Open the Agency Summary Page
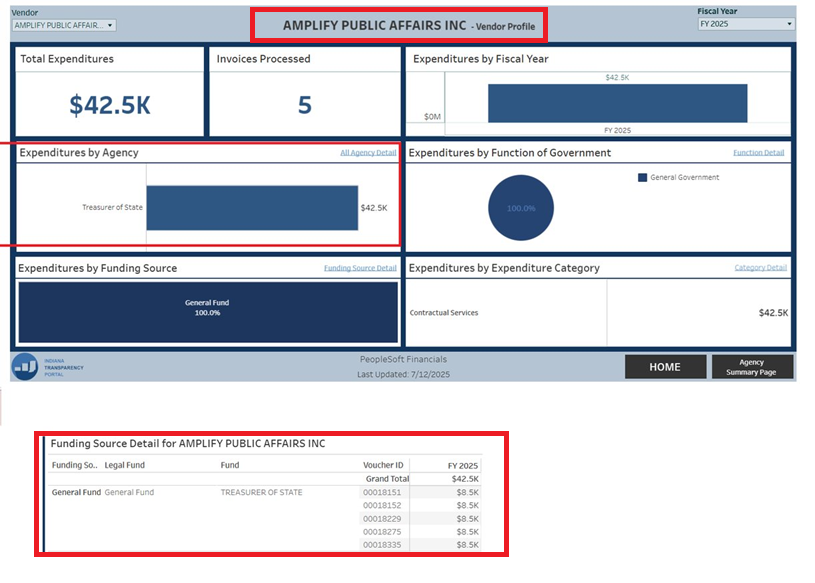The width and height of the screenshot is (815, 583). pos(752,367)
